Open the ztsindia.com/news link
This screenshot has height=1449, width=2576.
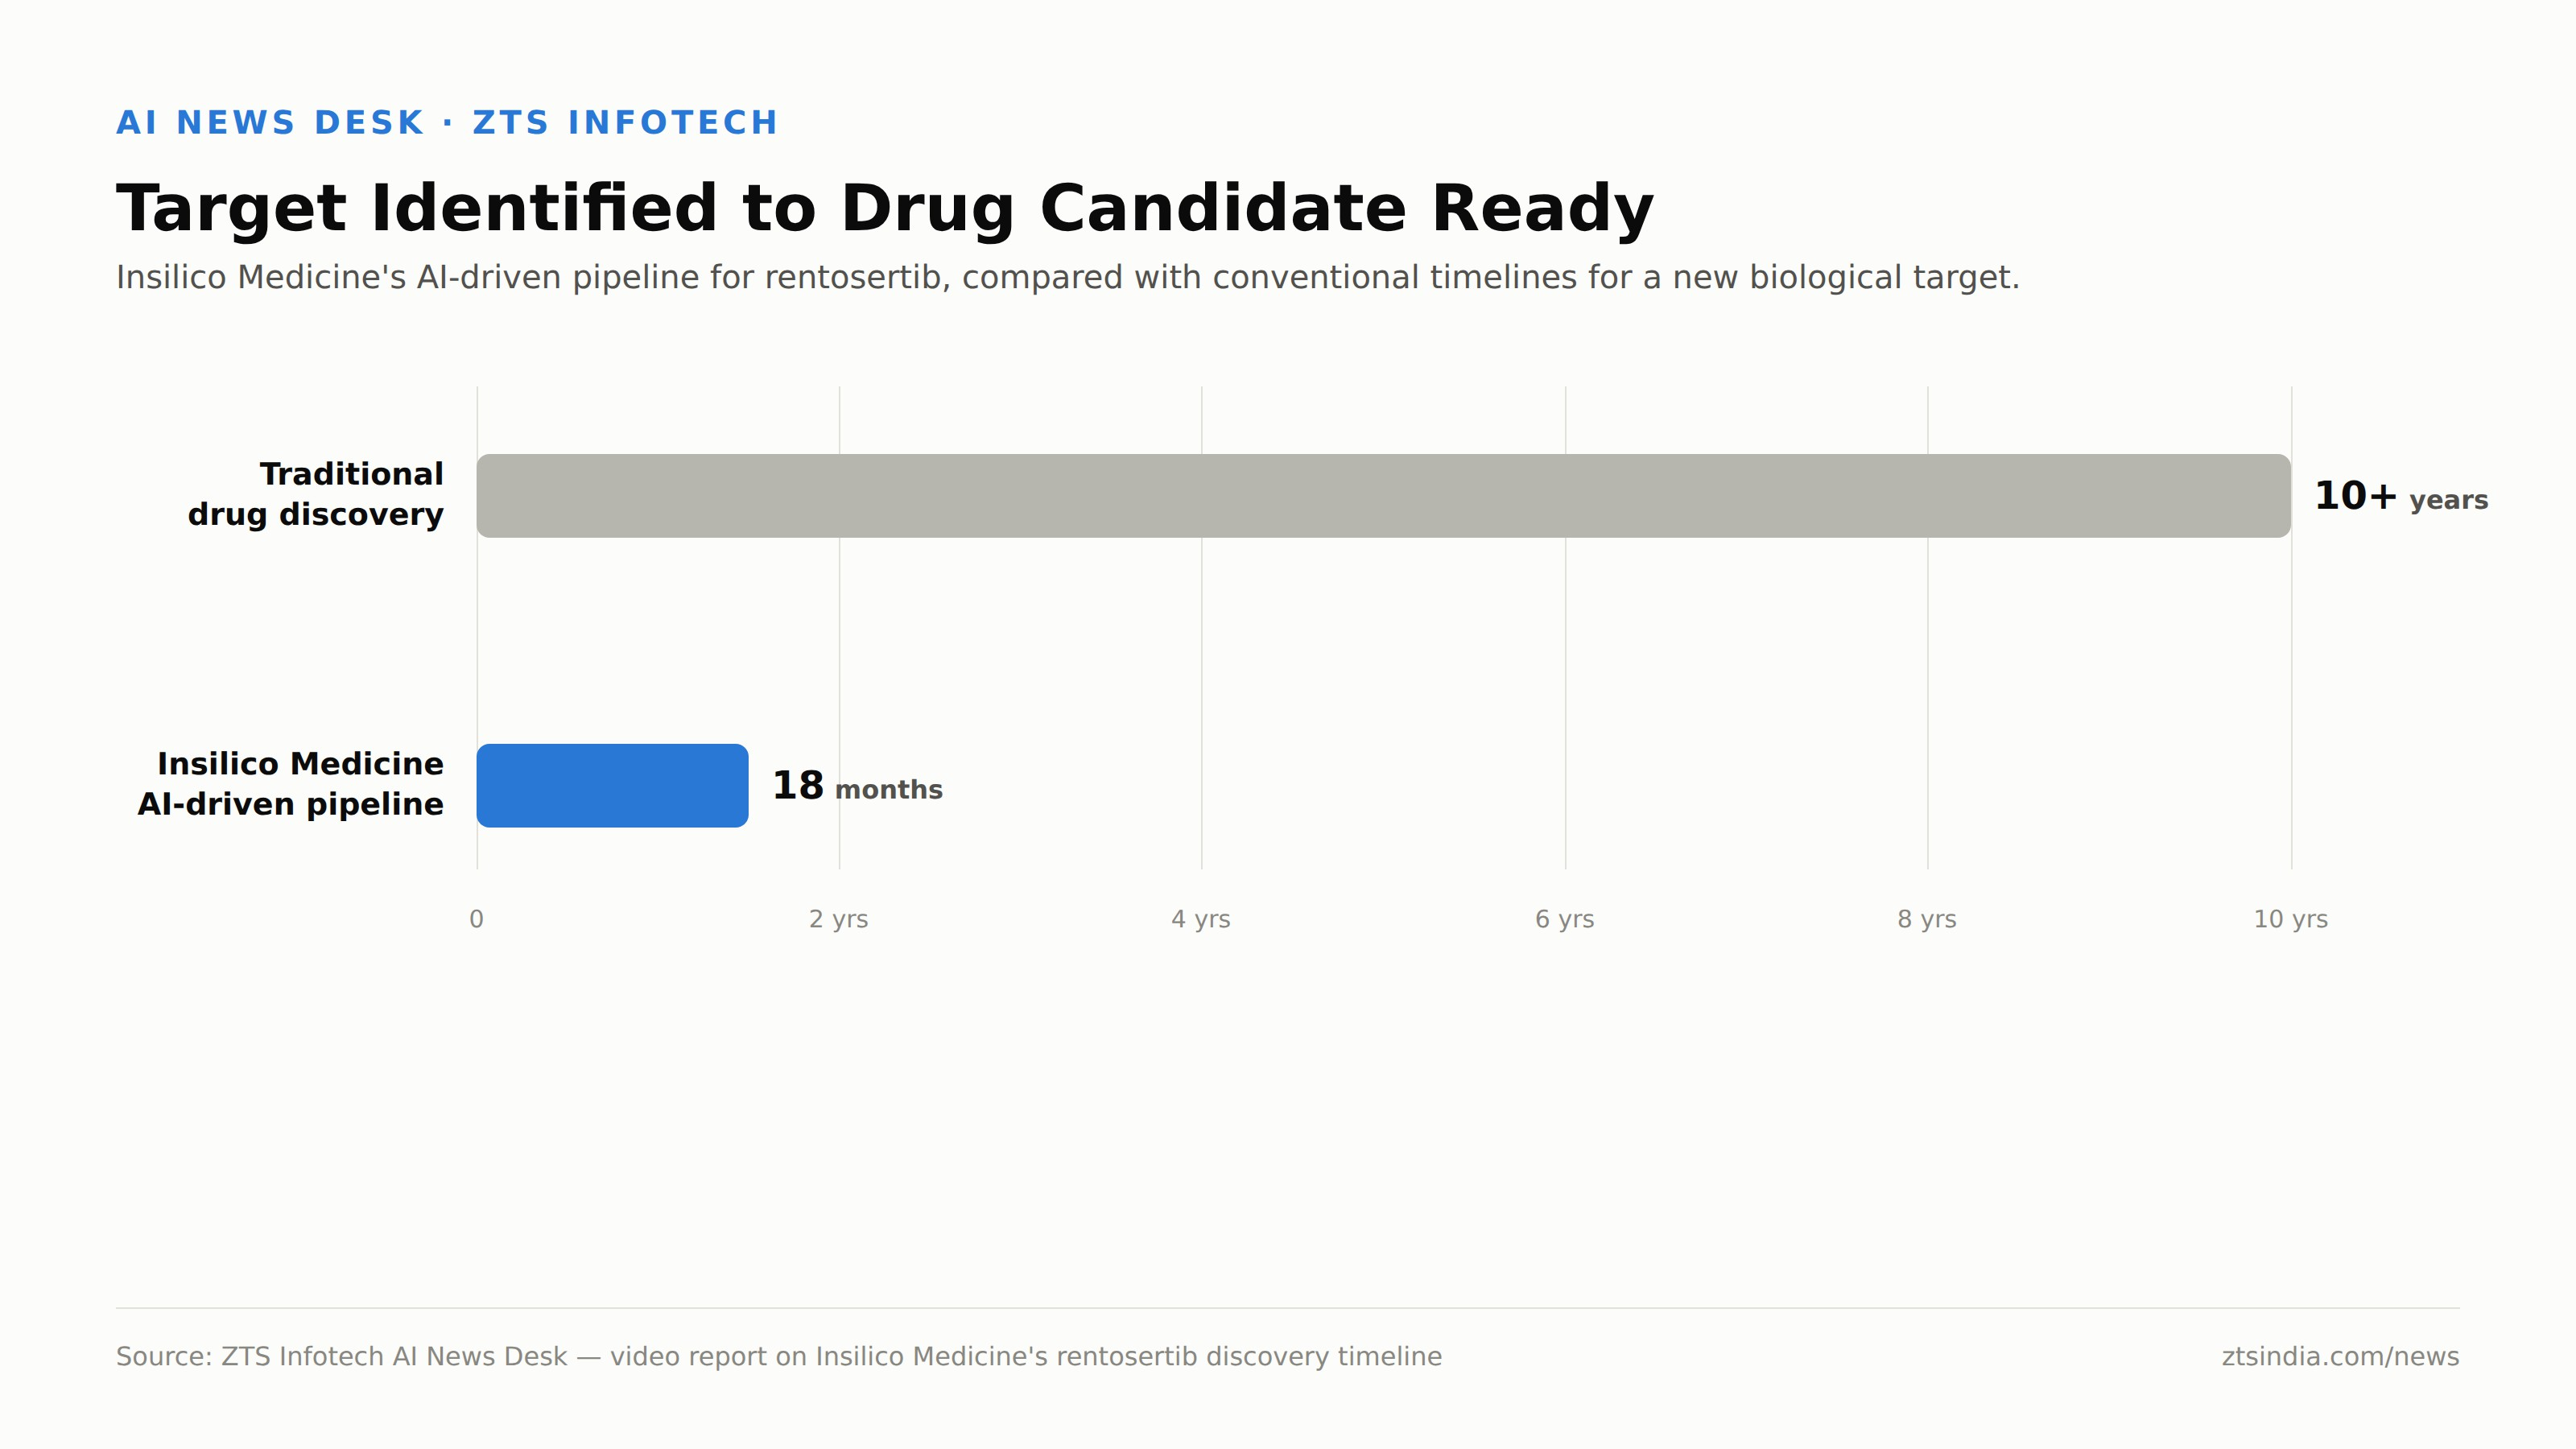coord(2340,1356)
